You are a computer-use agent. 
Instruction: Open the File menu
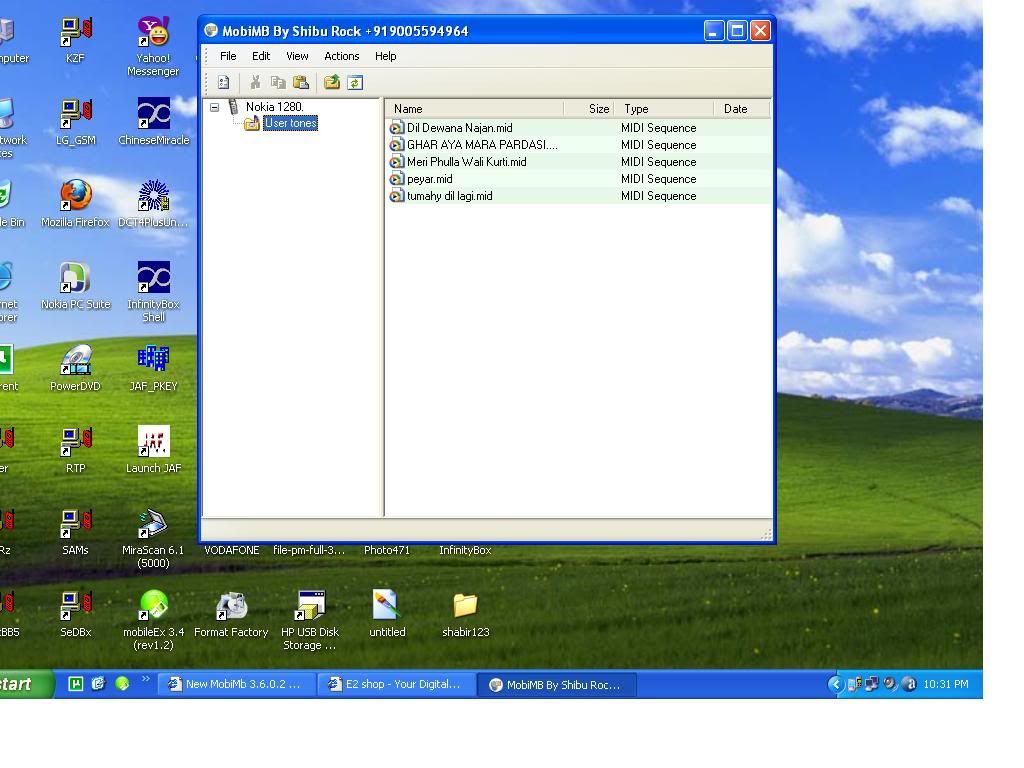coord(228,56)
